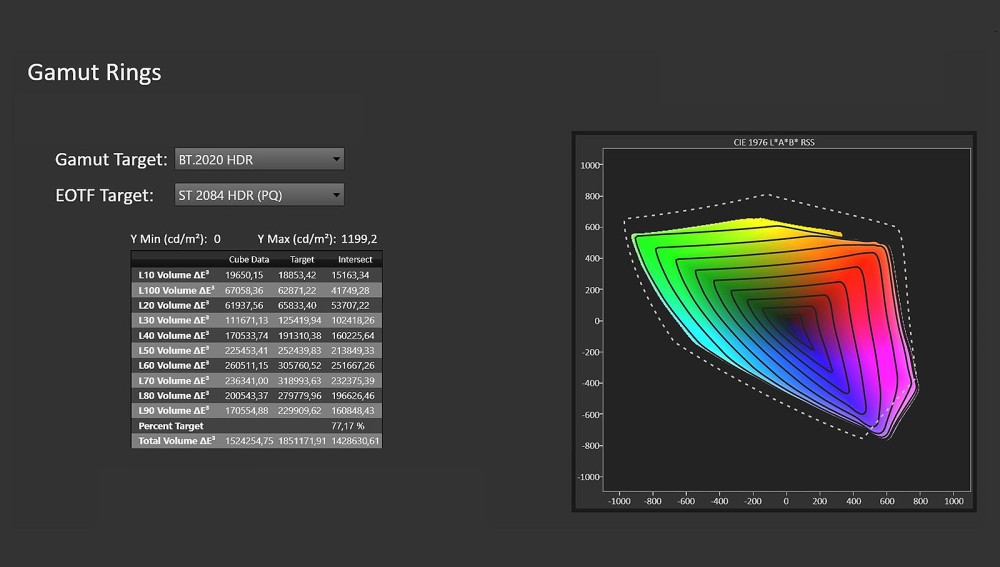Select the Target column header

coord(302,260)
